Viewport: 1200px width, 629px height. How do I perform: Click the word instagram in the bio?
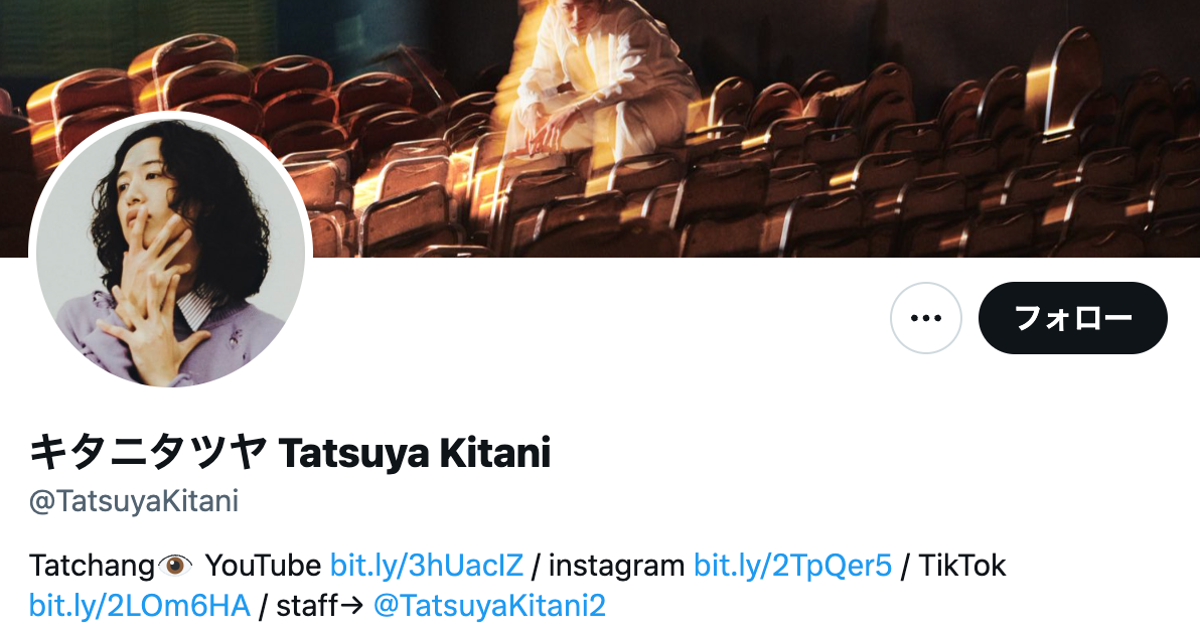coord(617,567)
